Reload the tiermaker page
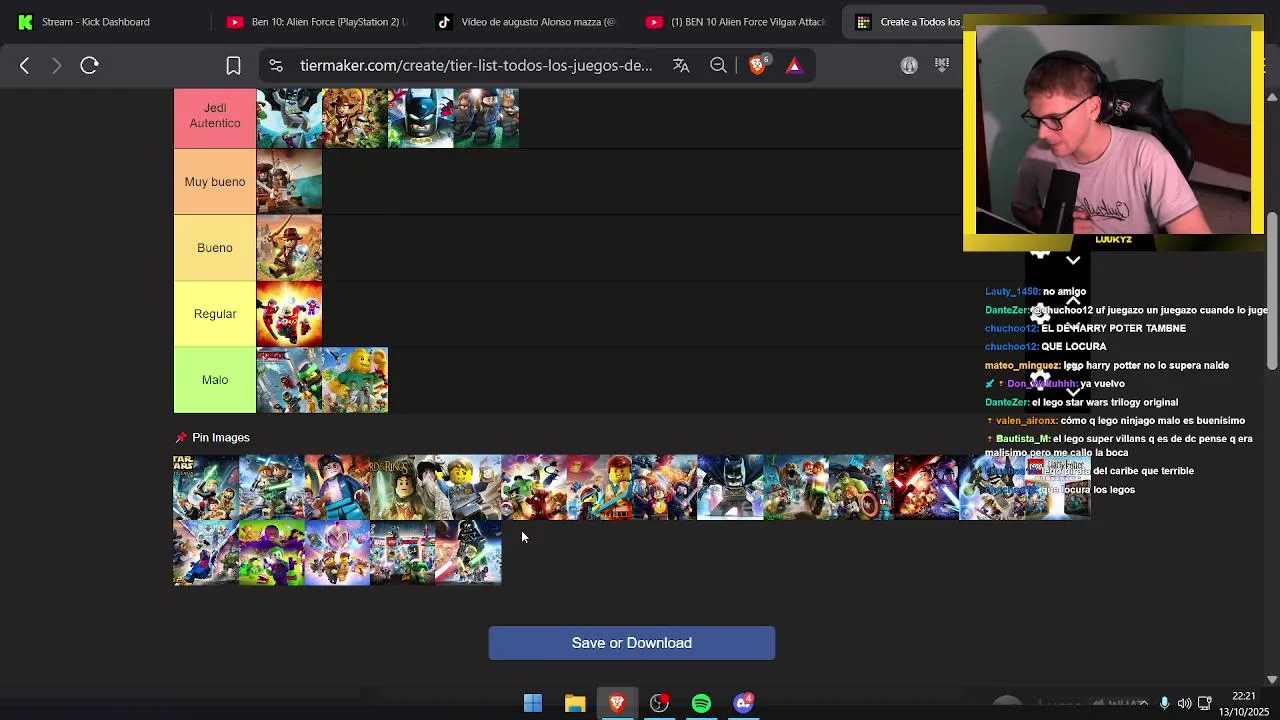 tap(89, 66)
